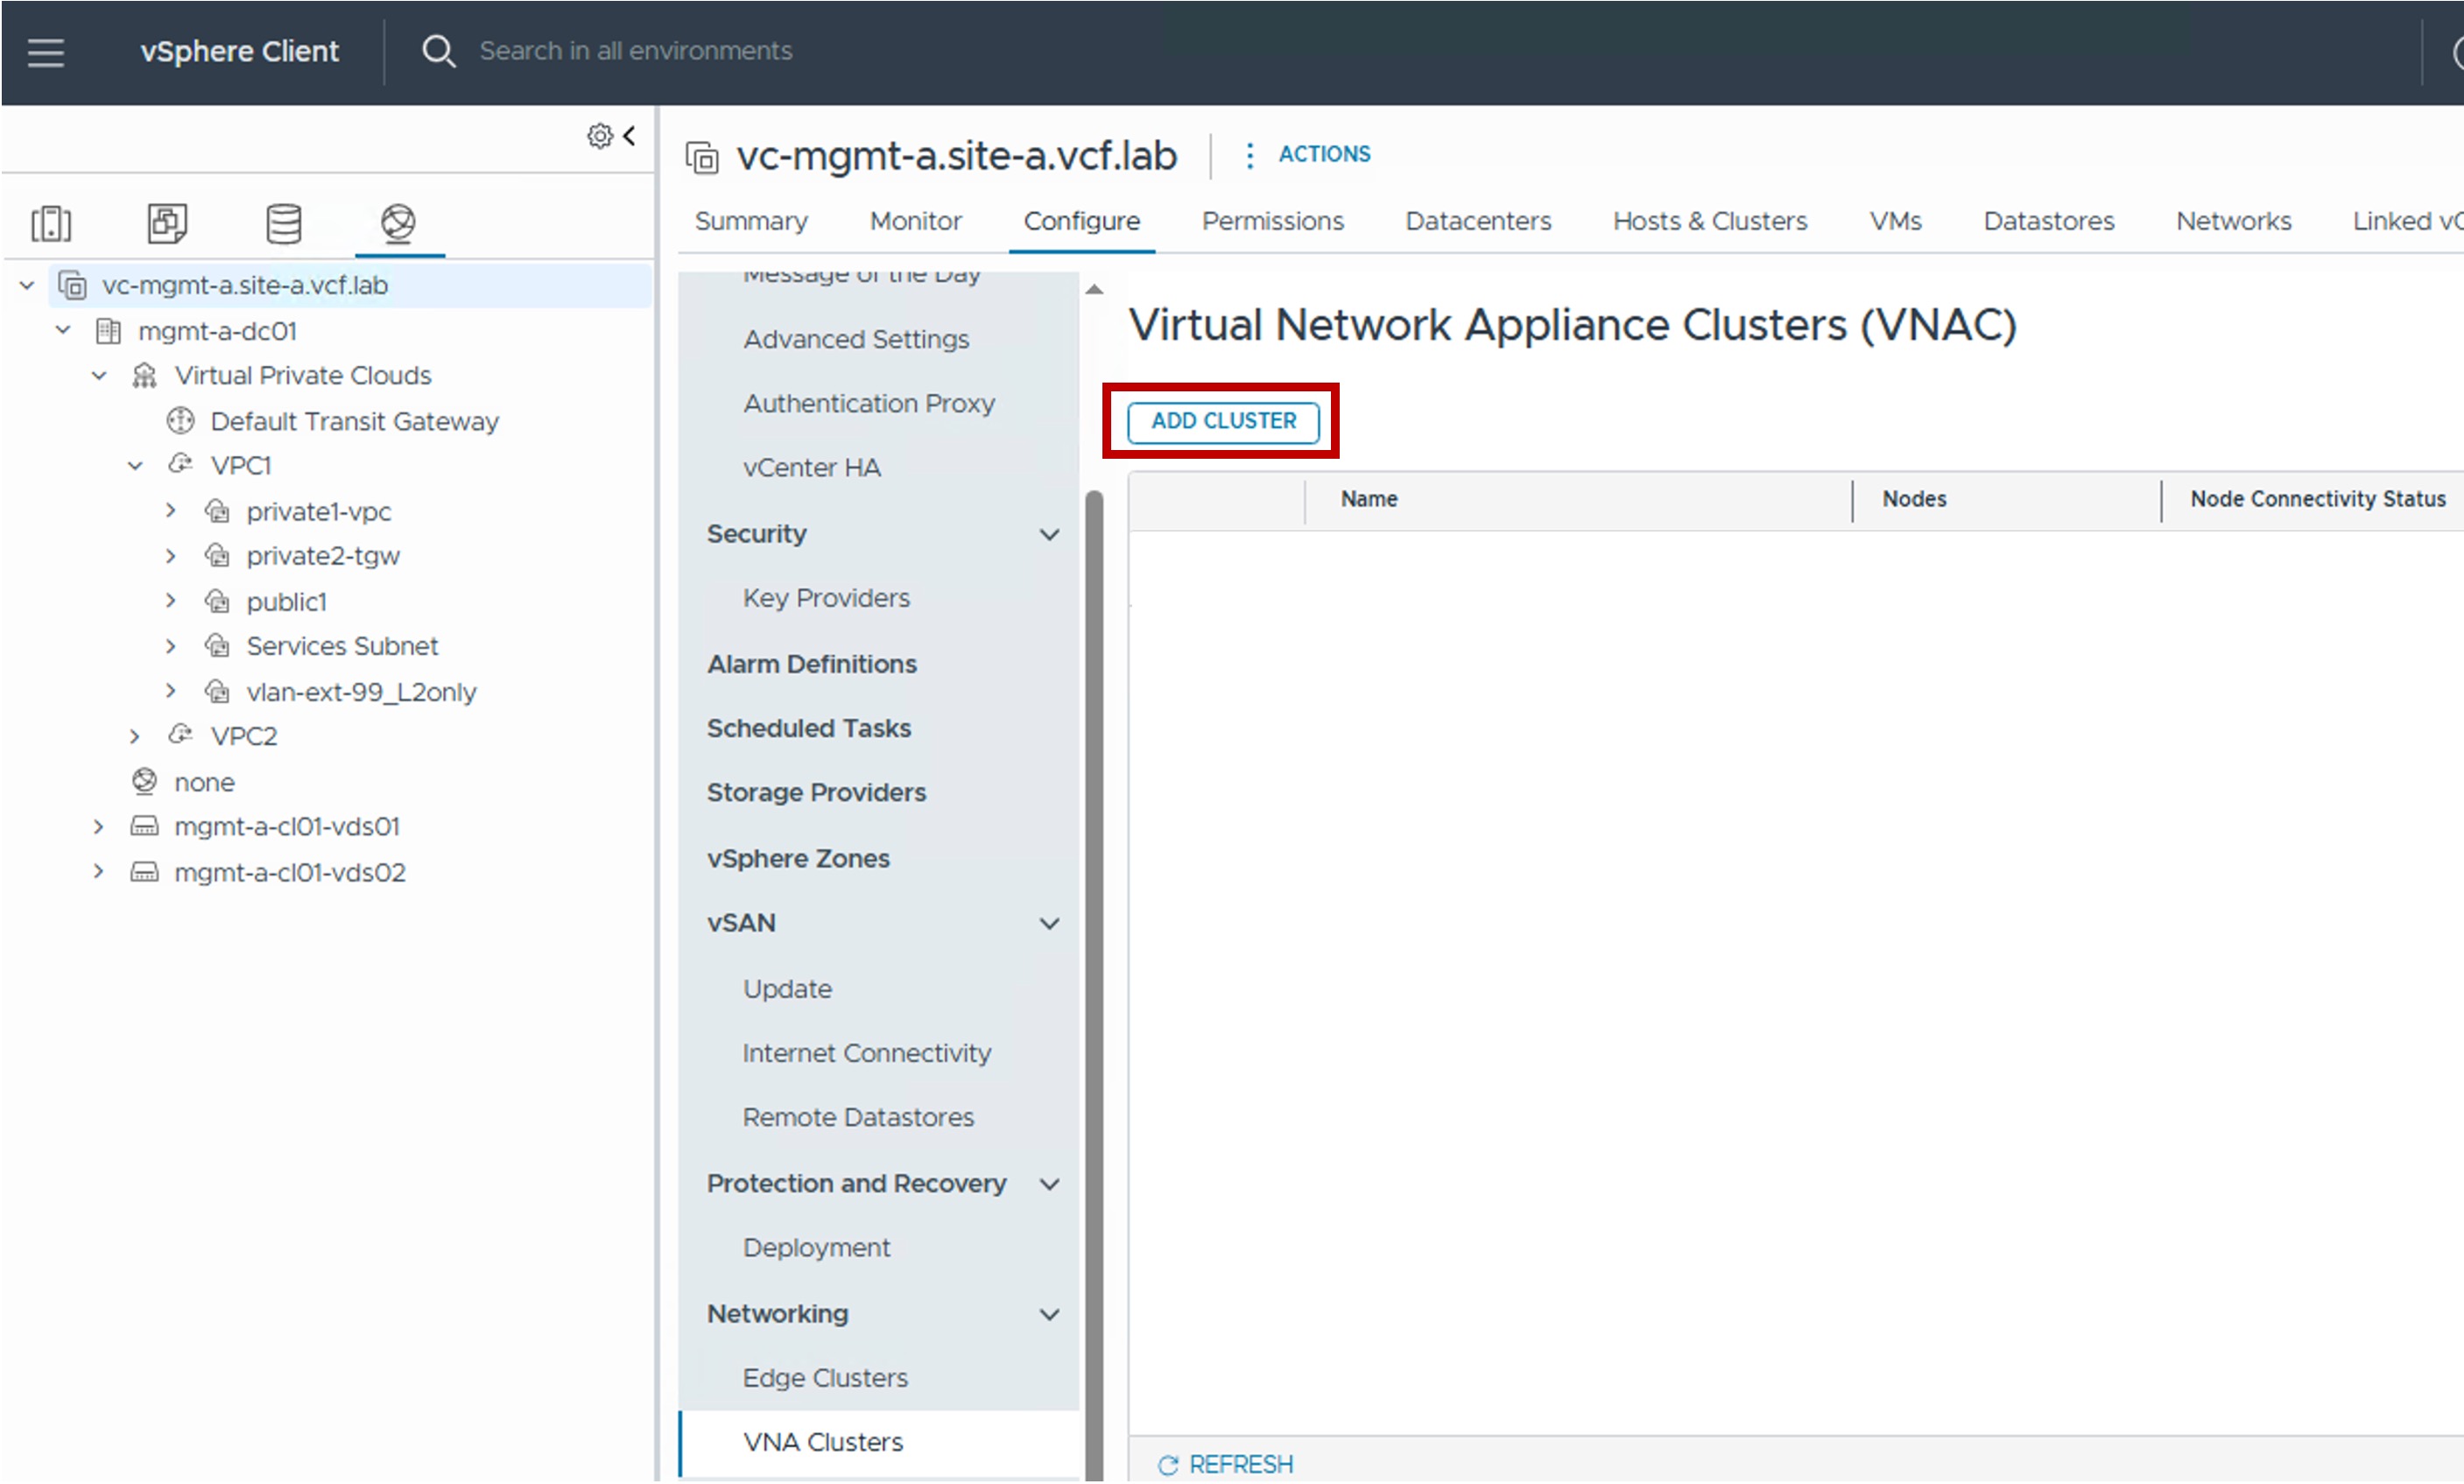The height and width of the screenshot is (1484, 2464).
Task: Select Internet Connectivity menu entry
Action: click(866, 1053)
